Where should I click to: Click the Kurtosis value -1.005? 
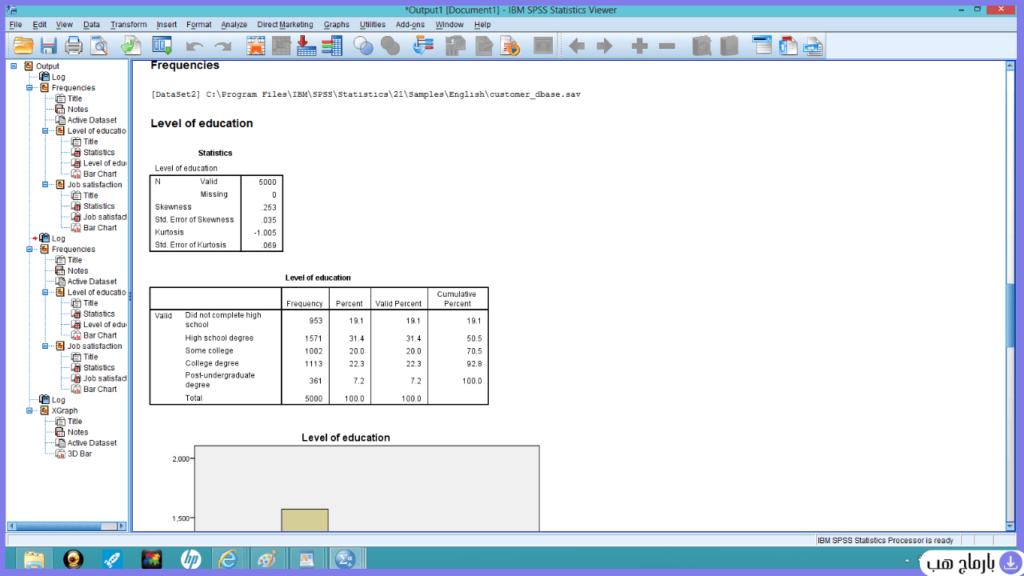(265, 232)
